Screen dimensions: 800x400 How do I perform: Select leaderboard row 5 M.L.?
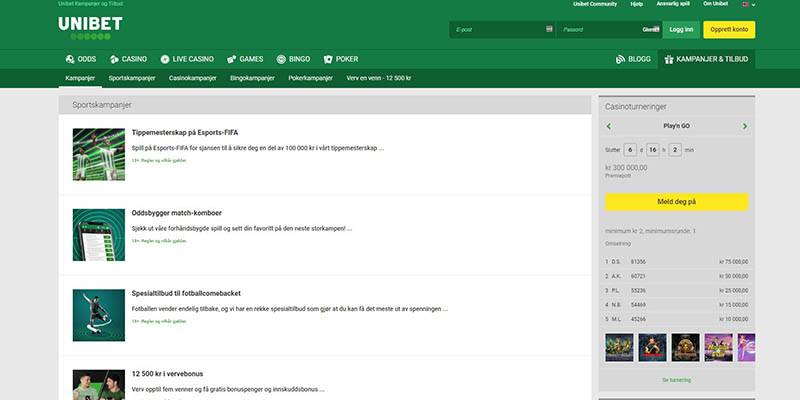(677, 319)
